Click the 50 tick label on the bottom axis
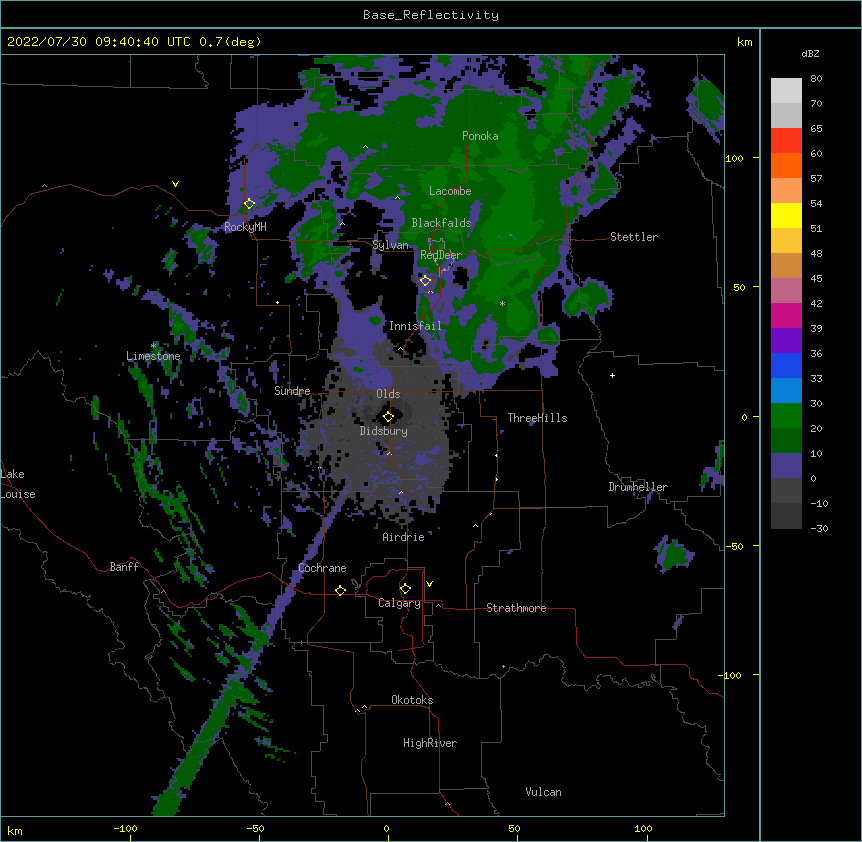 tap(514, 829)
